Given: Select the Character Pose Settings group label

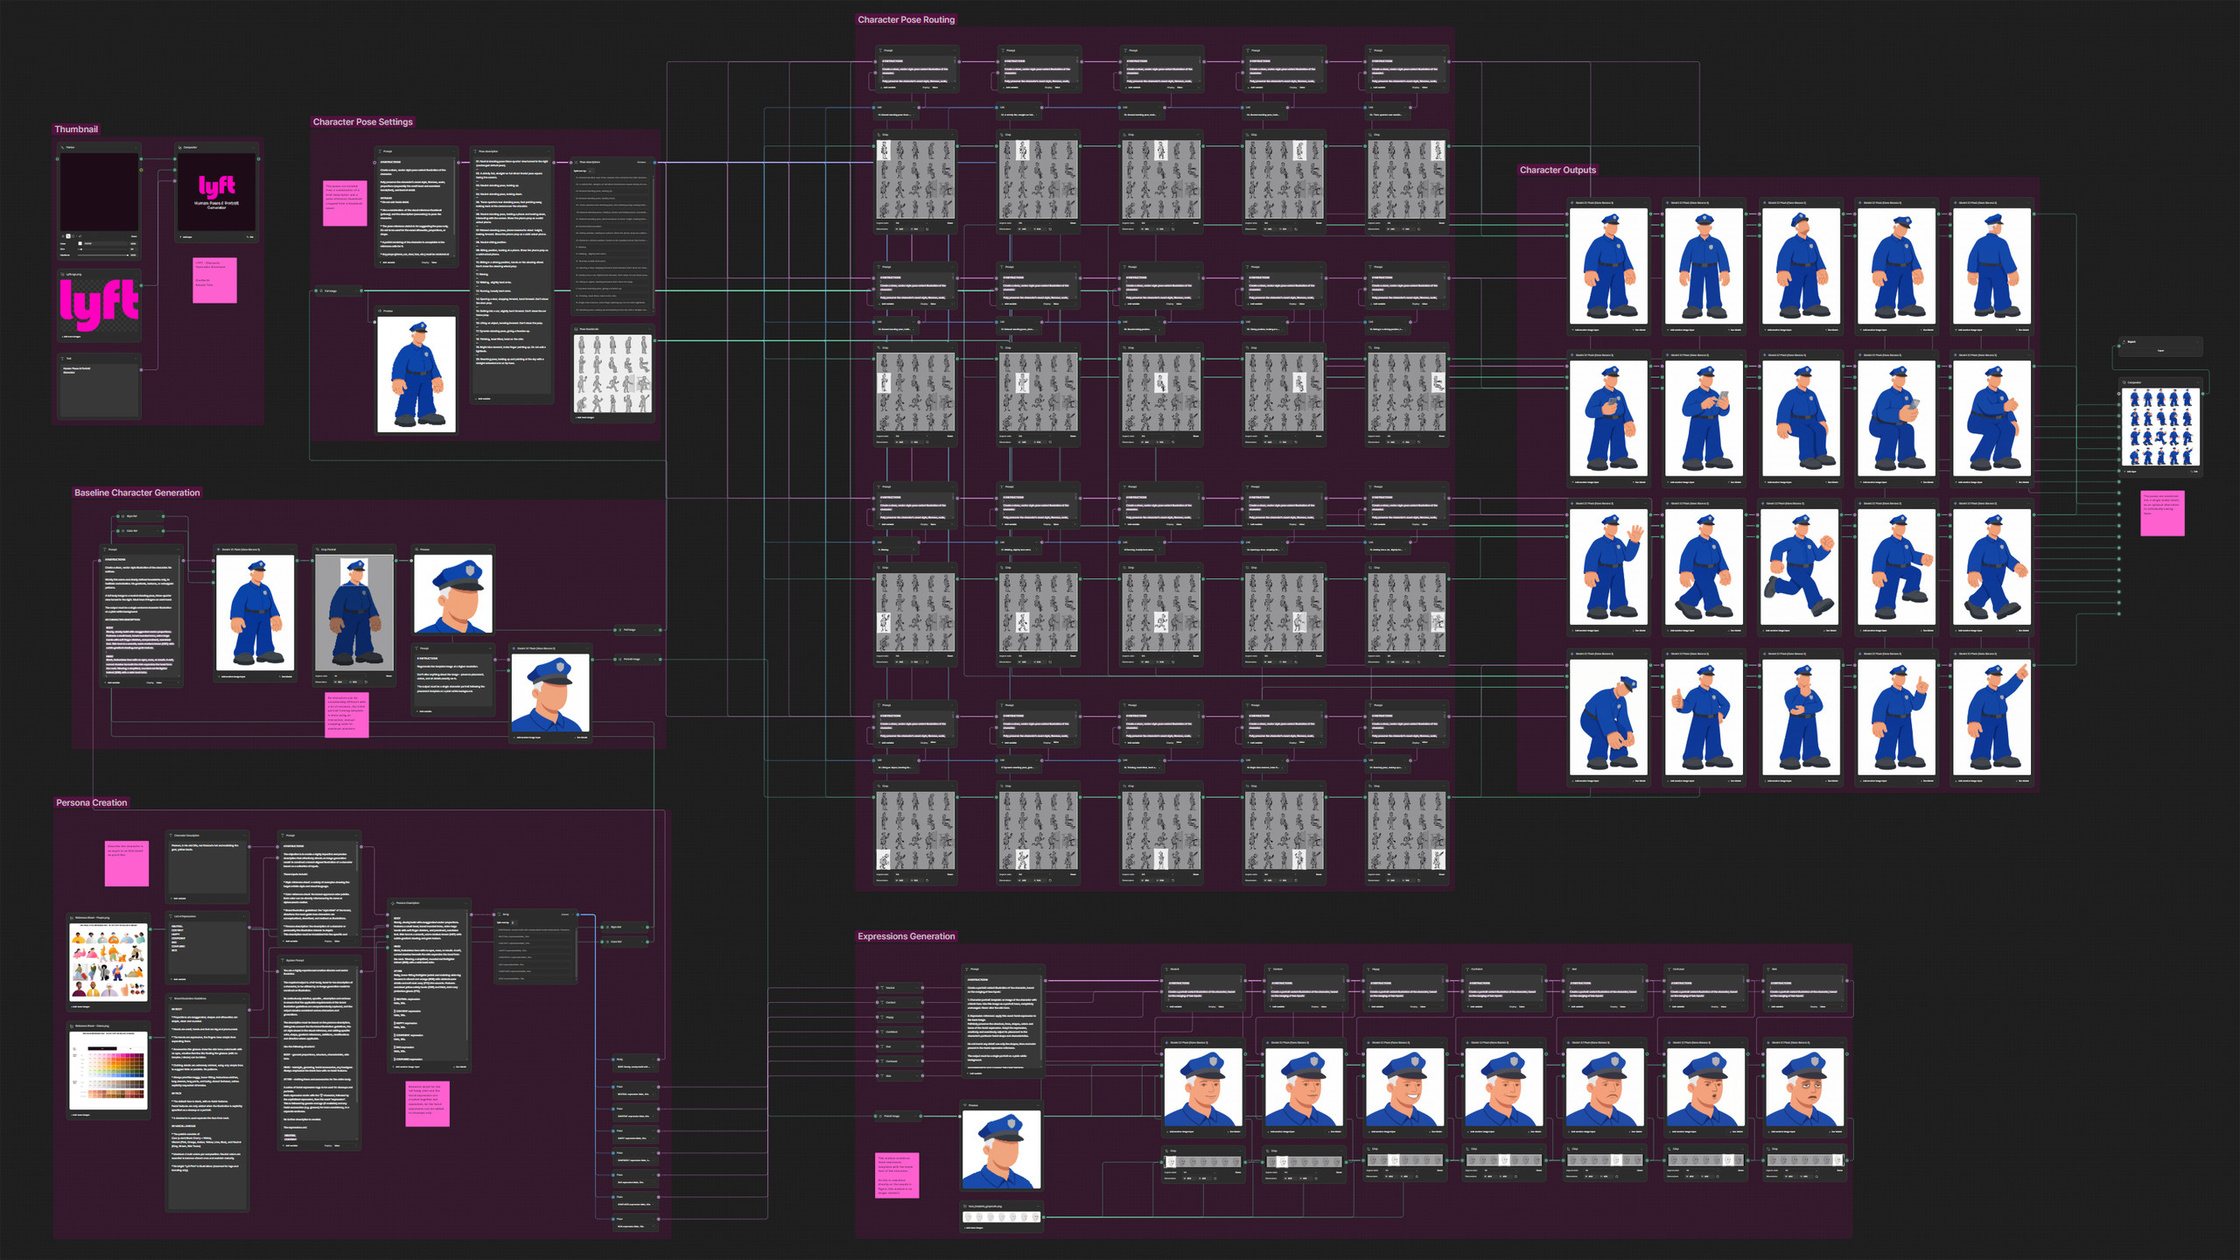Looking at the screenshot, I should [362, 122].
